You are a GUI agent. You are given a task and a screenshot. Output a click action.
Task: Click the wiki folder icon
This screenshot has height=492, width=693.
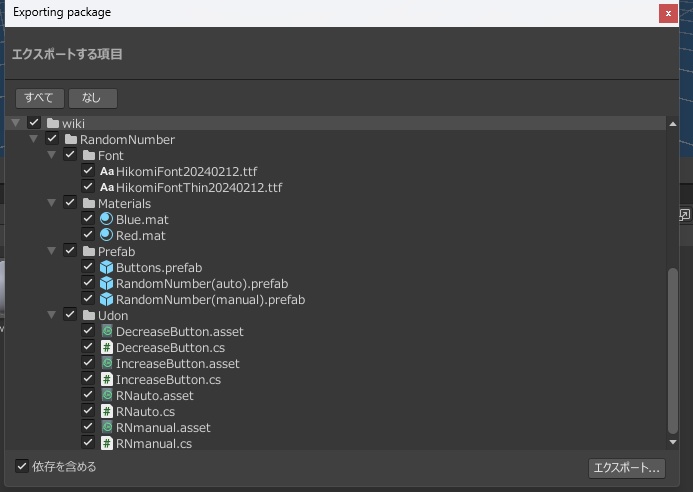click(53, 123)
